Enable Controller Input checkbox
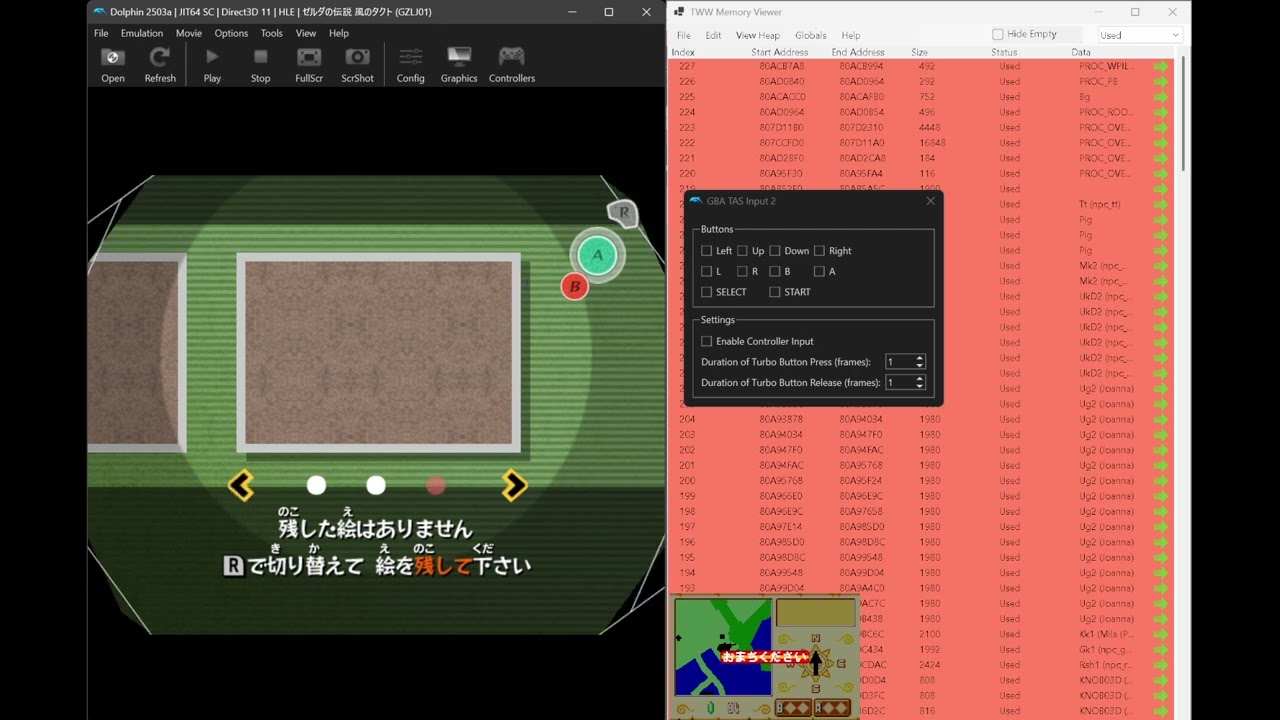 (707, 341)
